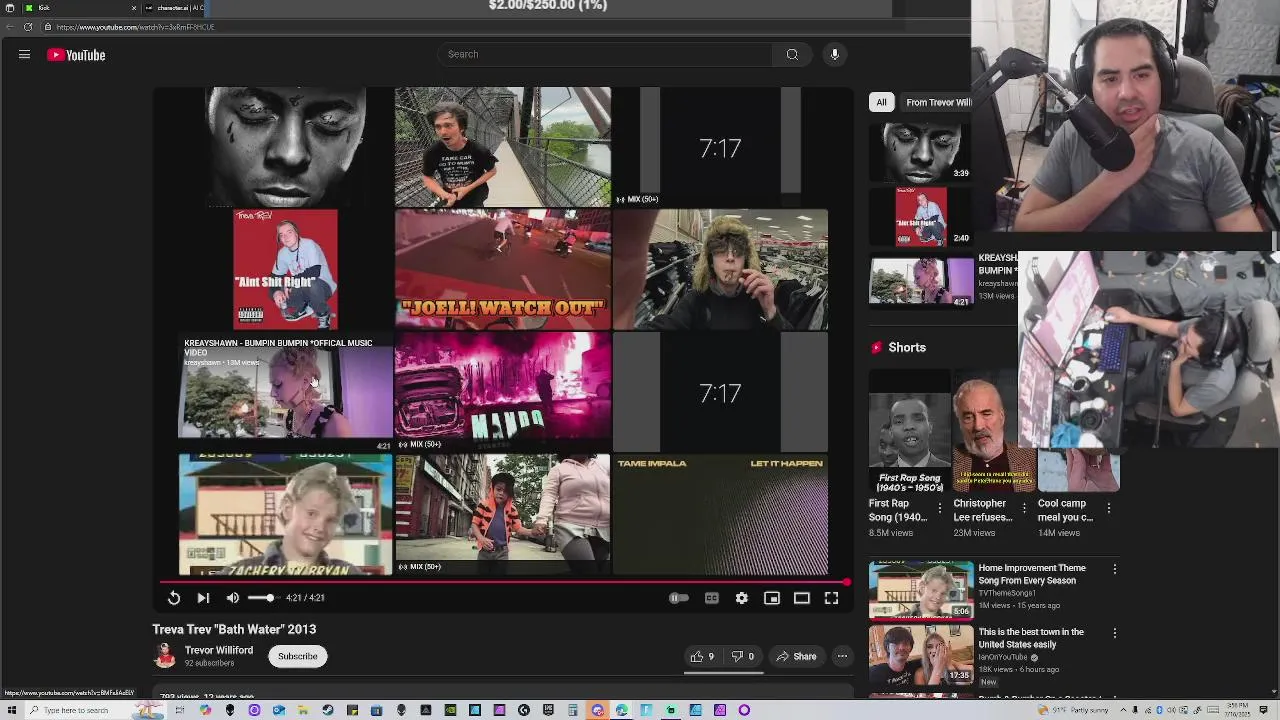This screenshot has height=720, width=1280.
Task: Reload the page in browser
Action: 28,27
